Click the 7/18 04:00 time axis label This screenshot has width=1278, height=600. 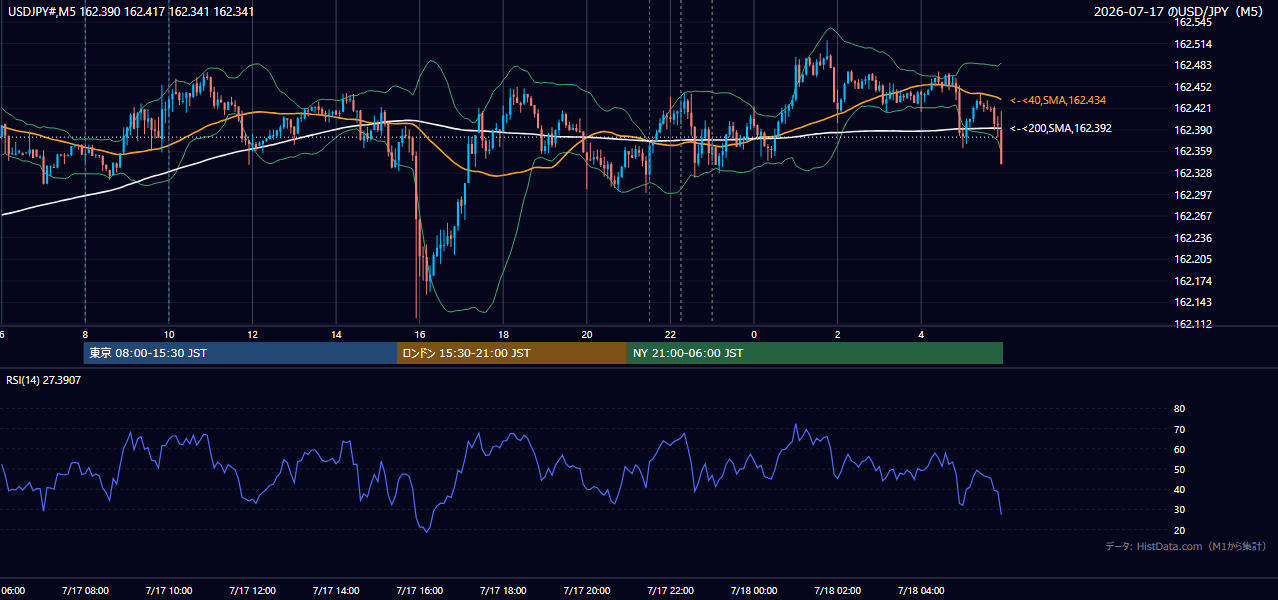(921, 591)
